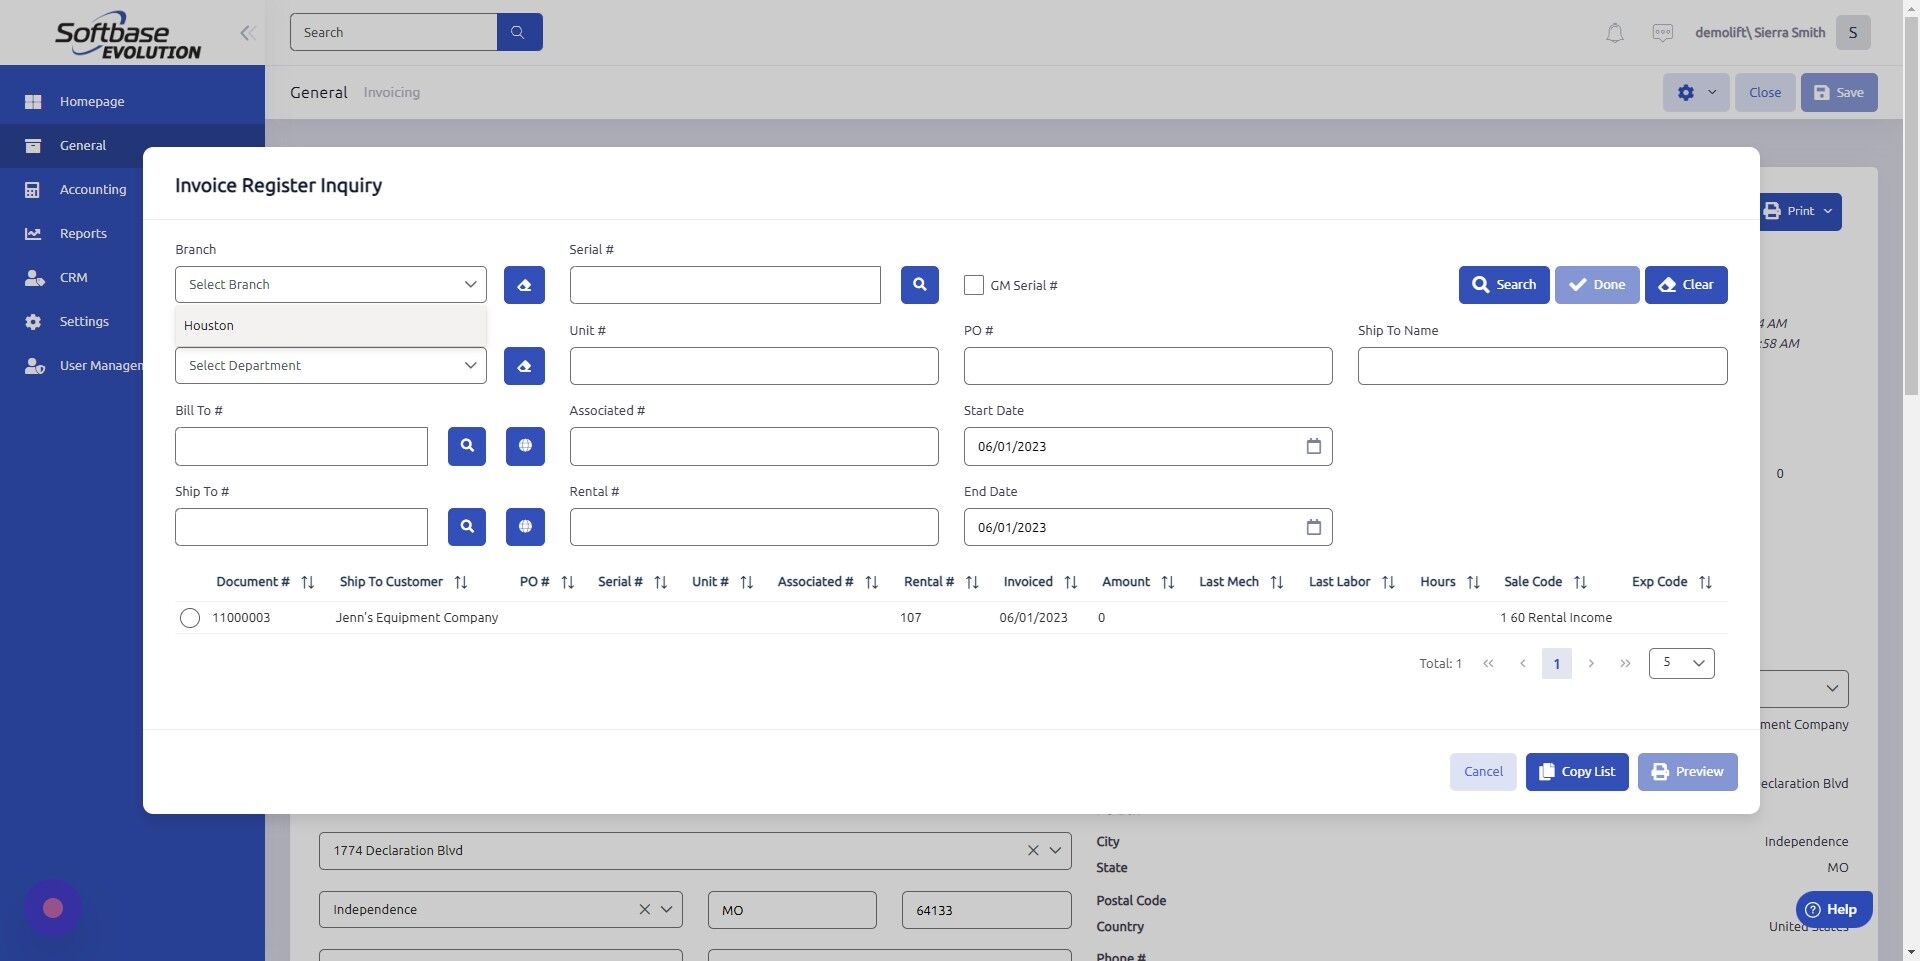The height and width of the screenshot is (961, 1920).
Task: Click the Ship To Name input field
Action: pos(1542,366)
